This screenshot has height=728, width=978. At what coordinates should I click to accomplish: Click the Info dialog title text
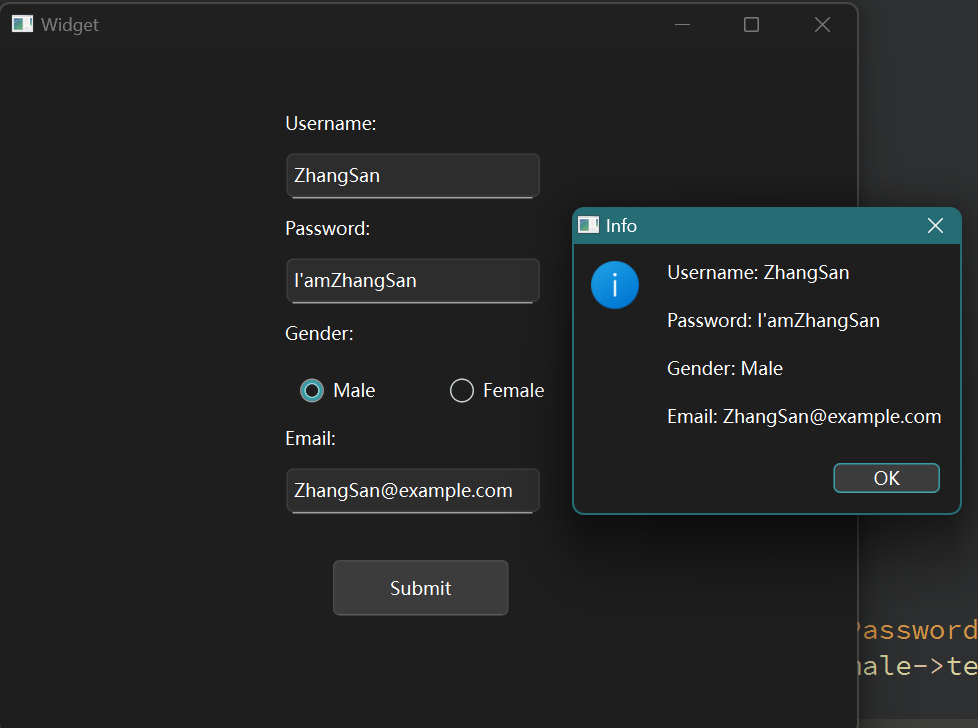[621, 226]
